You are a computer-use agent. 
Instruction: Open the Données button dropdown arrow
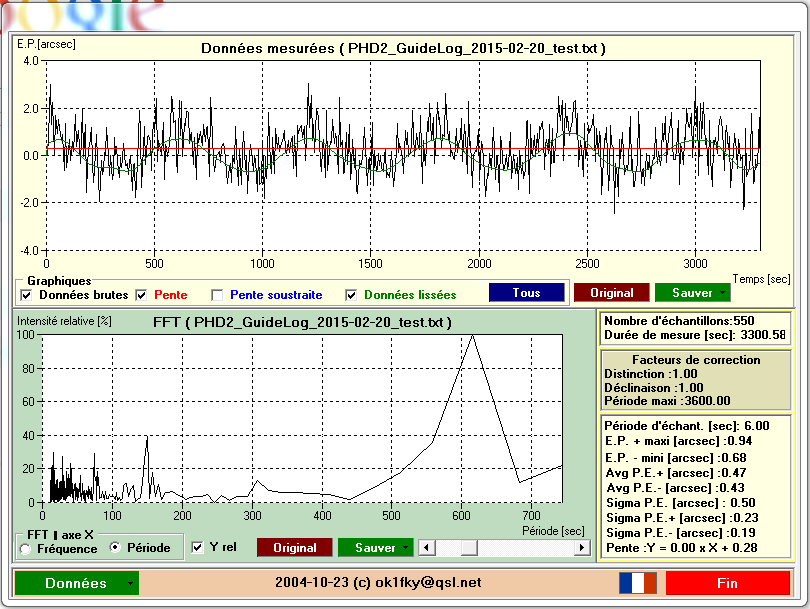pyautogui.click(x=131, y=583)
